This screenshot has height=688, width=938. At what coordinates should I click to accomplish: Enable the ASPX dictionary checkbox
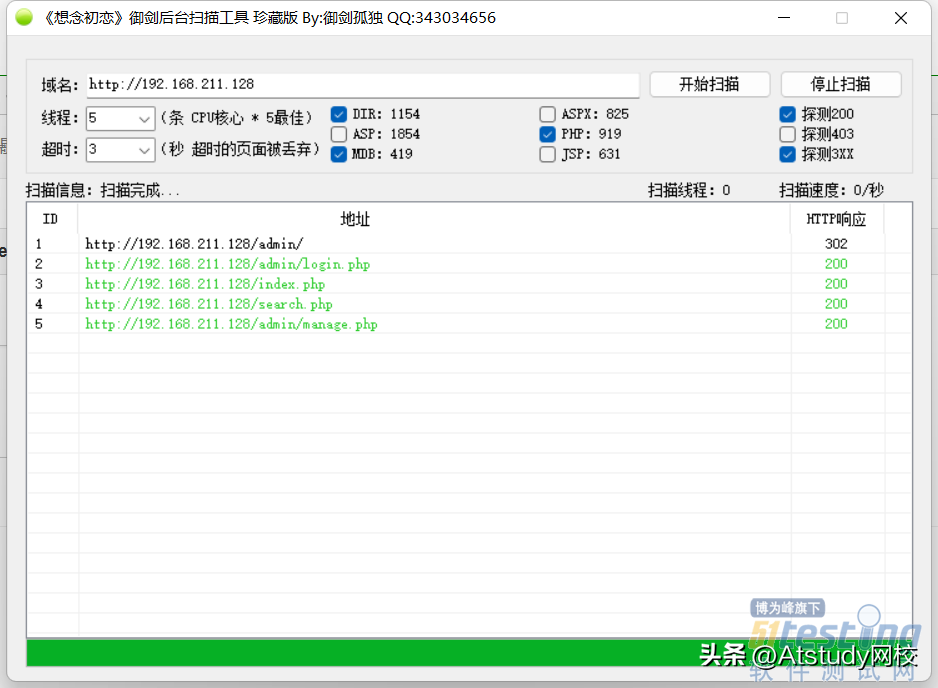(548, 114)
